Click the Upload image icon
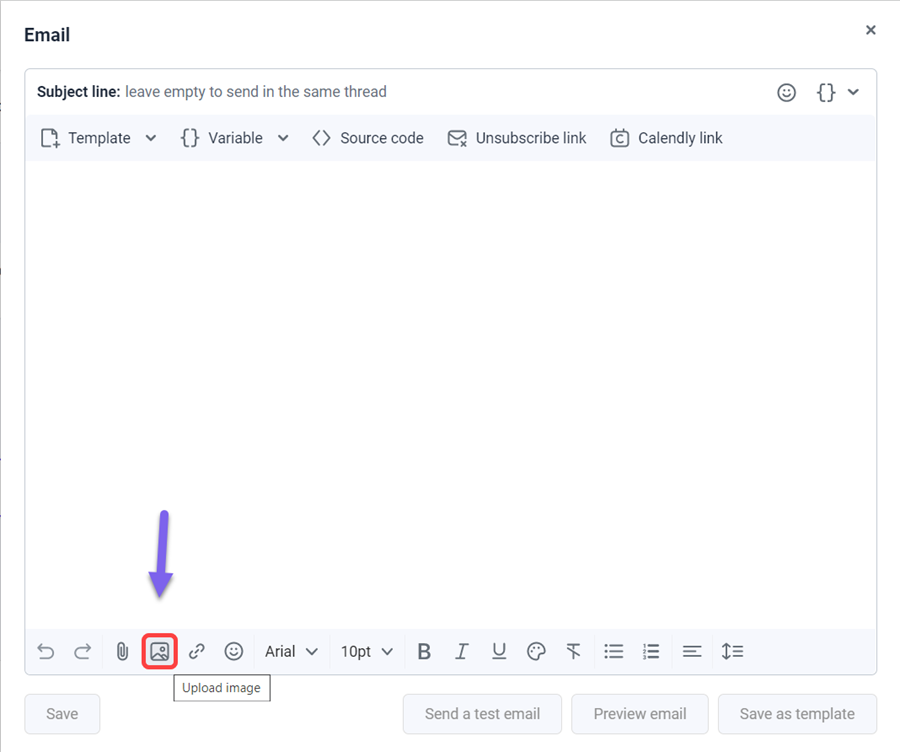Screen dimensions: 900x752 pos(159,651)
